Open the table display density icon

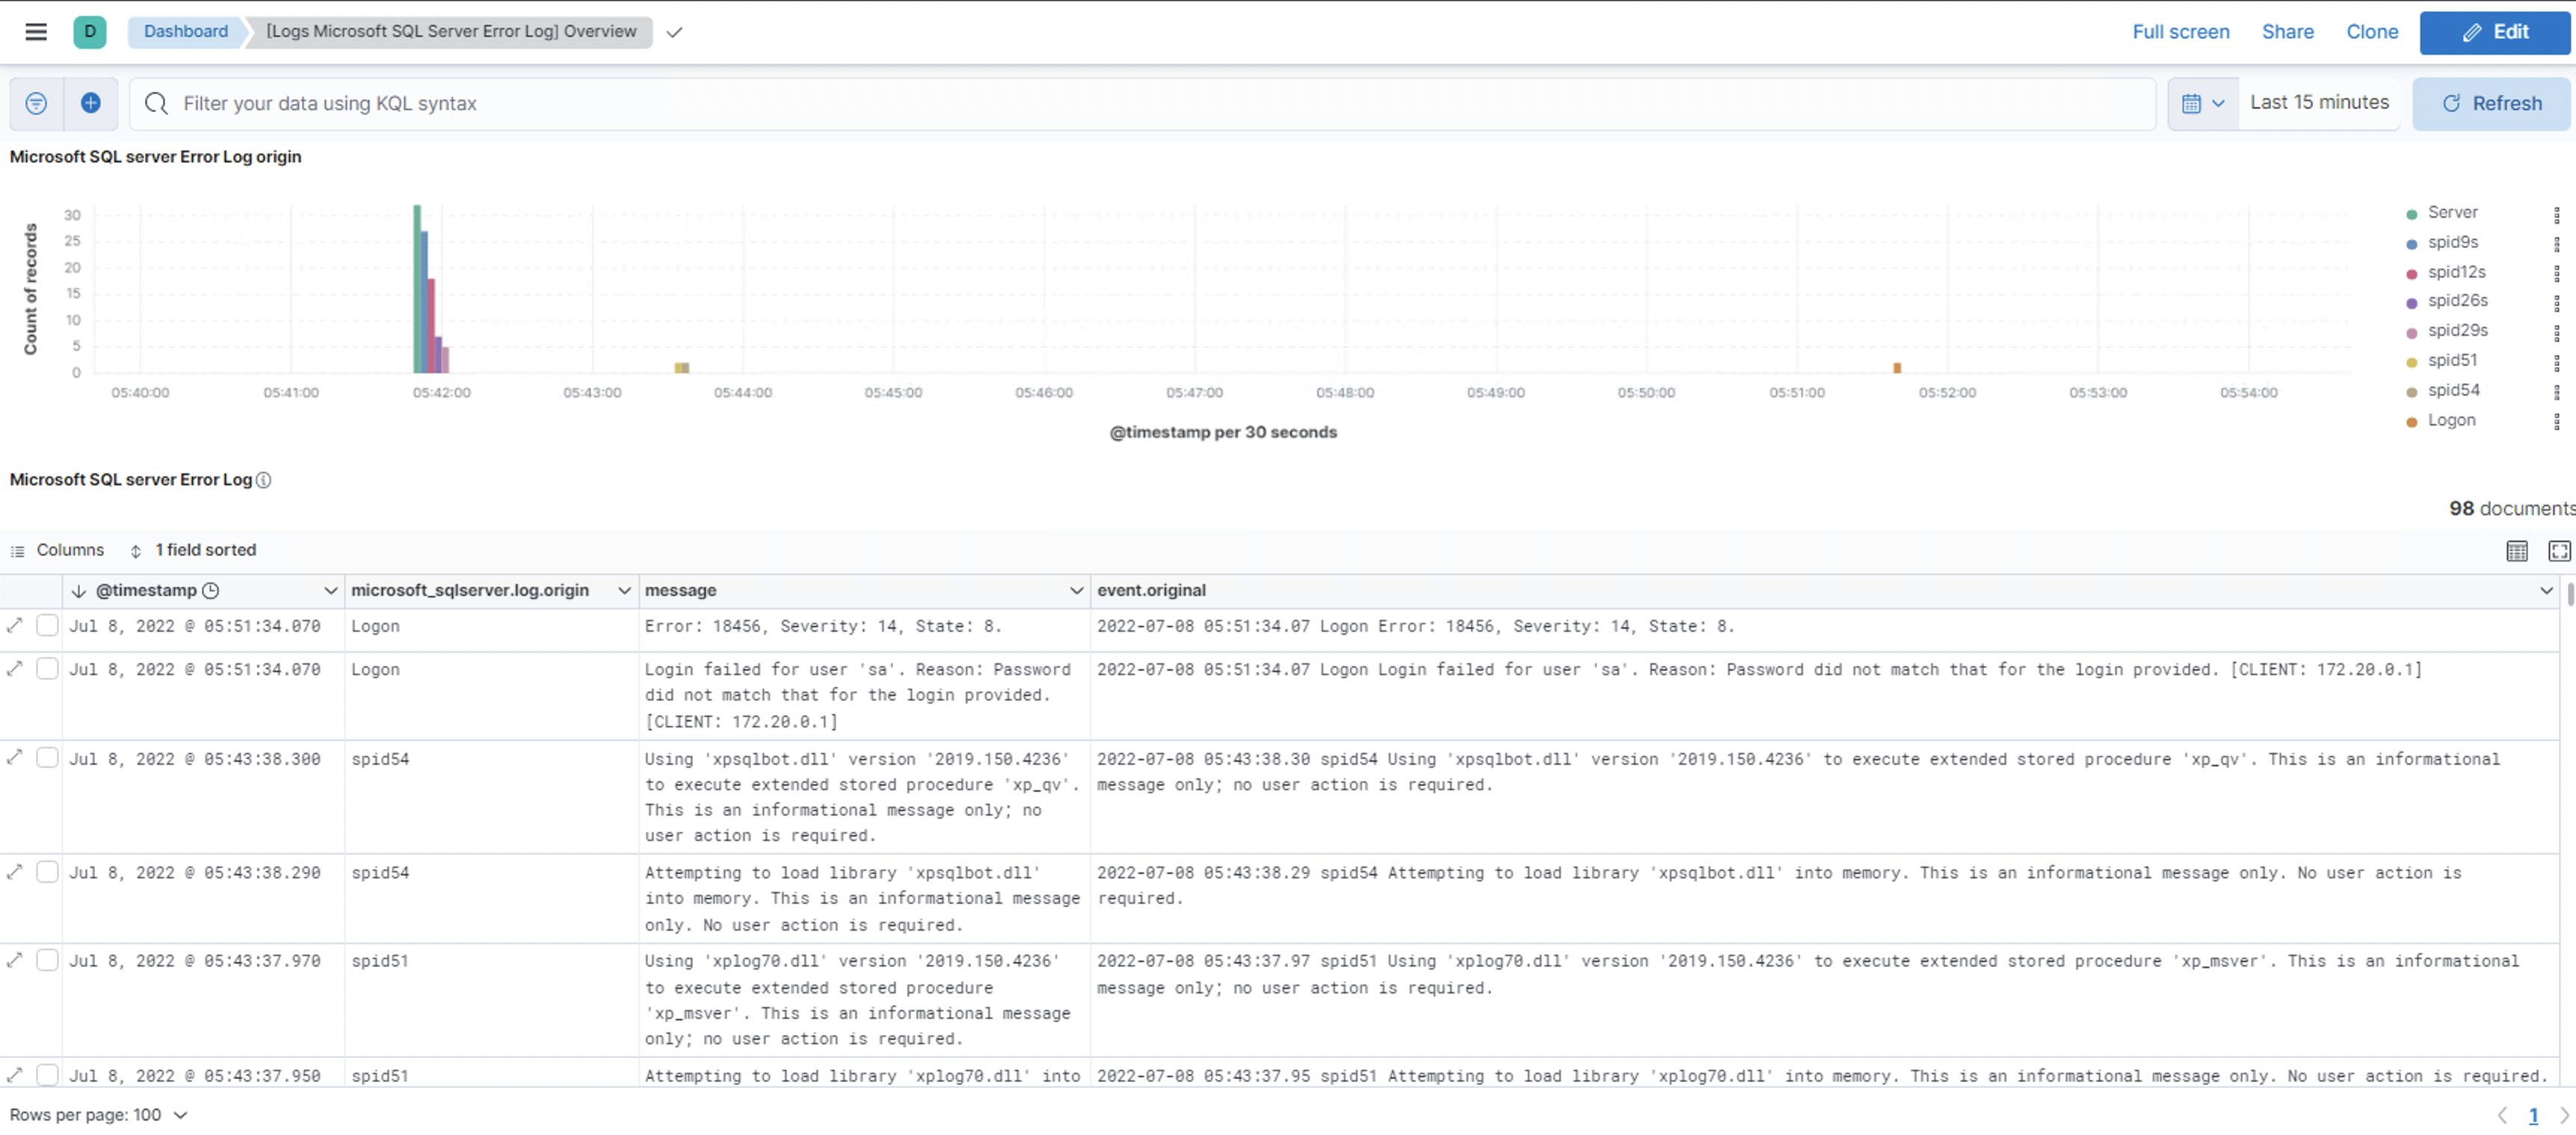(2518, 550)
